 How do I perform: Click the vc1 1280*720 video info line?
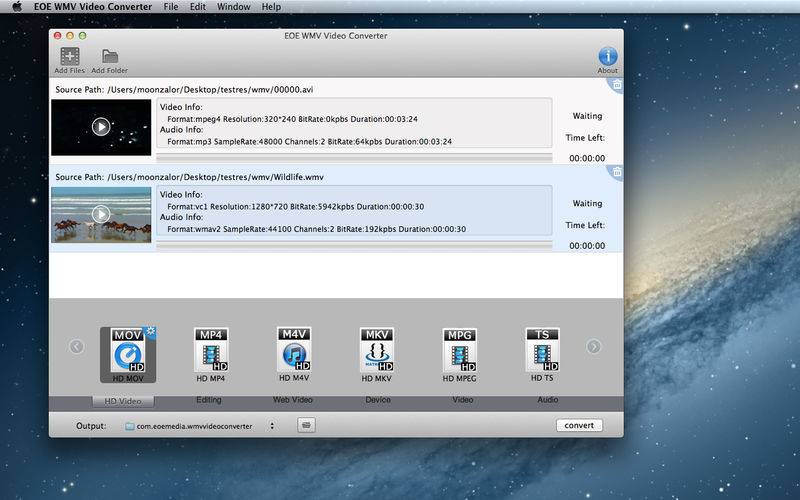(x=295, y=207)
